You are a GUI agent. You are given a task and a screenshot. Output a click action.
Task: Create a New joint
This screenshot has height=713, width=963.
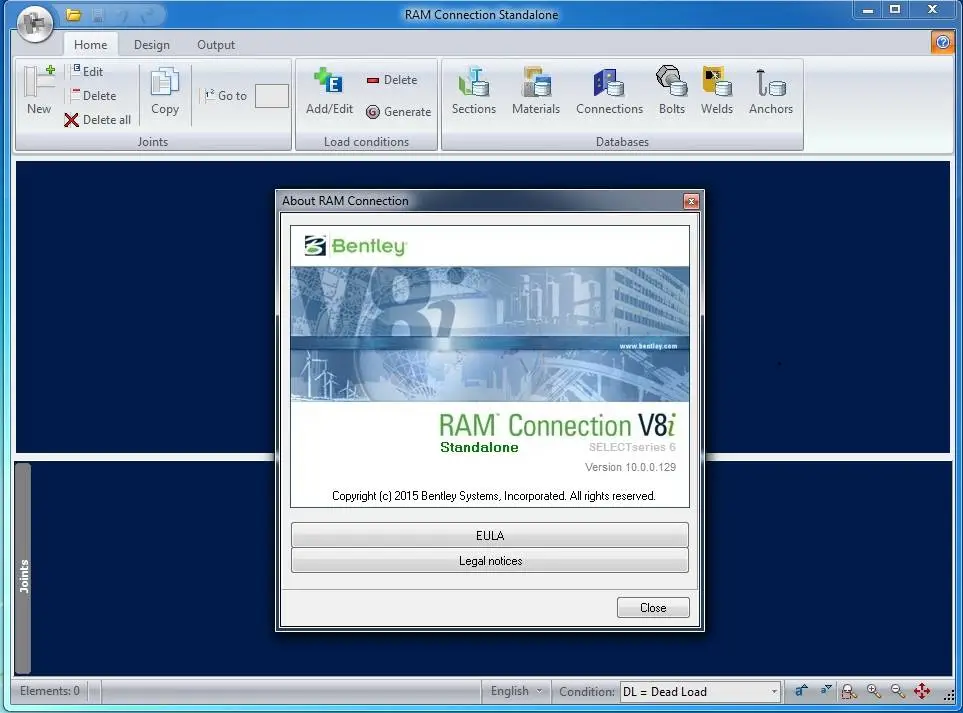tap(39, 90)
